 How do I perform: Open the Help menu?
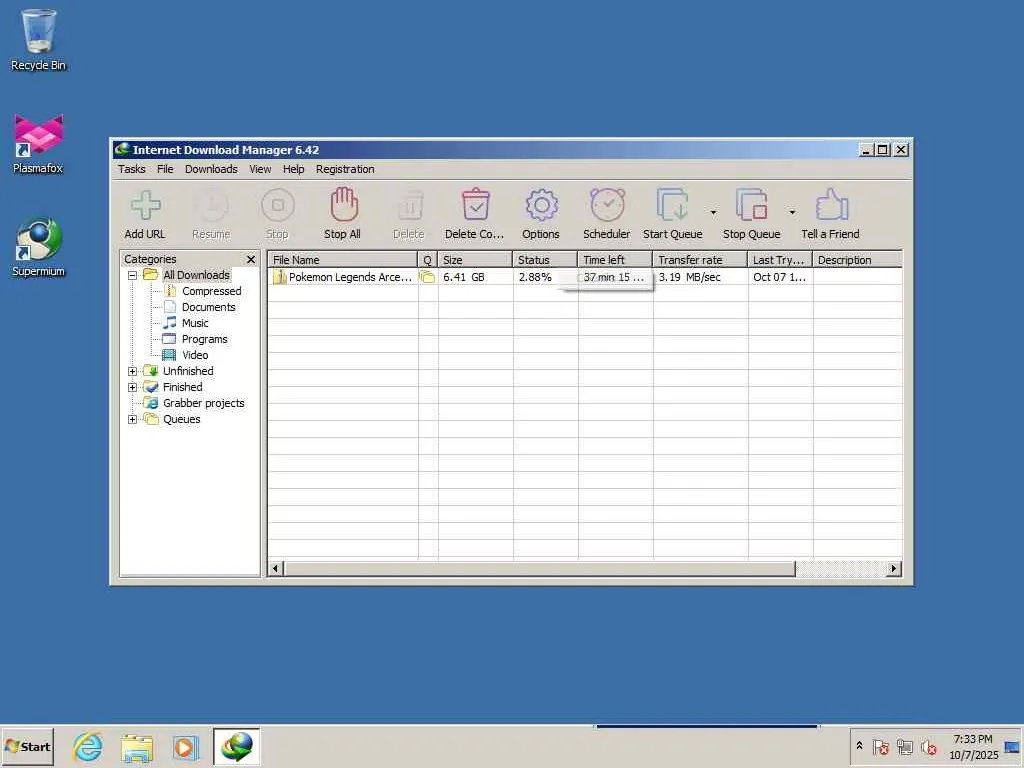click(x=293, y=169)
